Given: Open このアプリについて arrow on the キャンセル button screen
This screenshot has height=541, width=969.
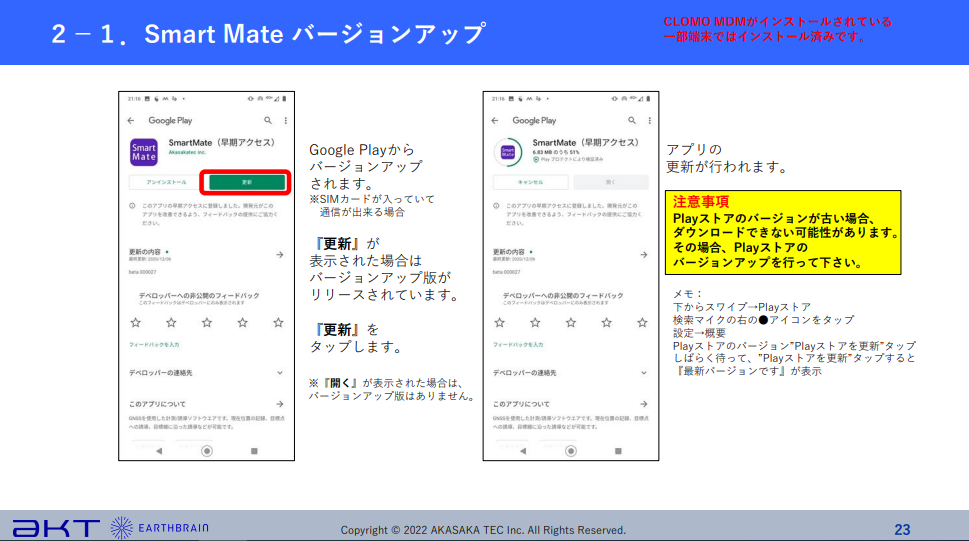Looking at the screenshot, I should click(644, 404).
